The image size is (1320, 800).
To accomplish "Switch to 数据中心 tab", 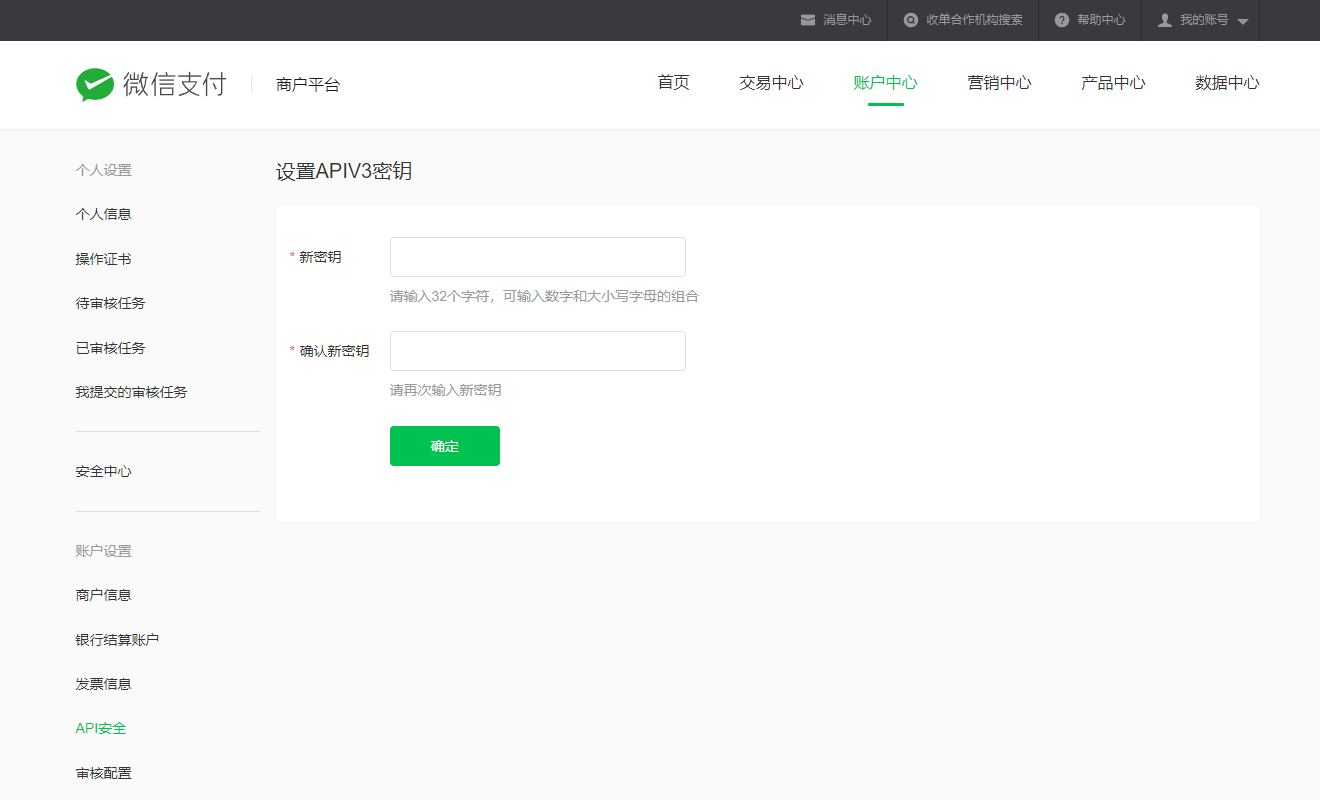I will pos(1227,83).
